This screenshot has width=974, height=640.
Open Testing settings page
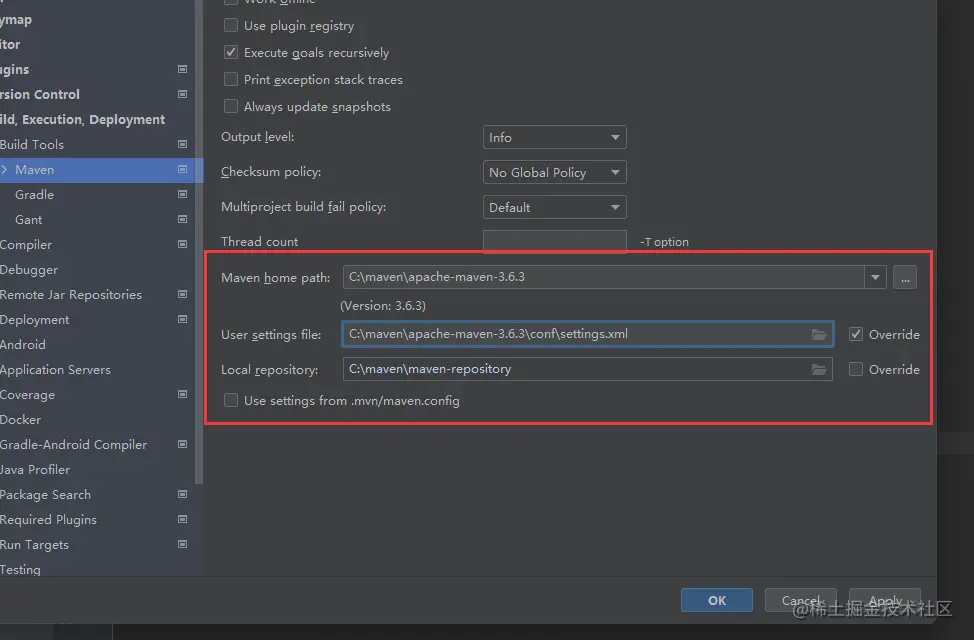(x=20, y=569)
